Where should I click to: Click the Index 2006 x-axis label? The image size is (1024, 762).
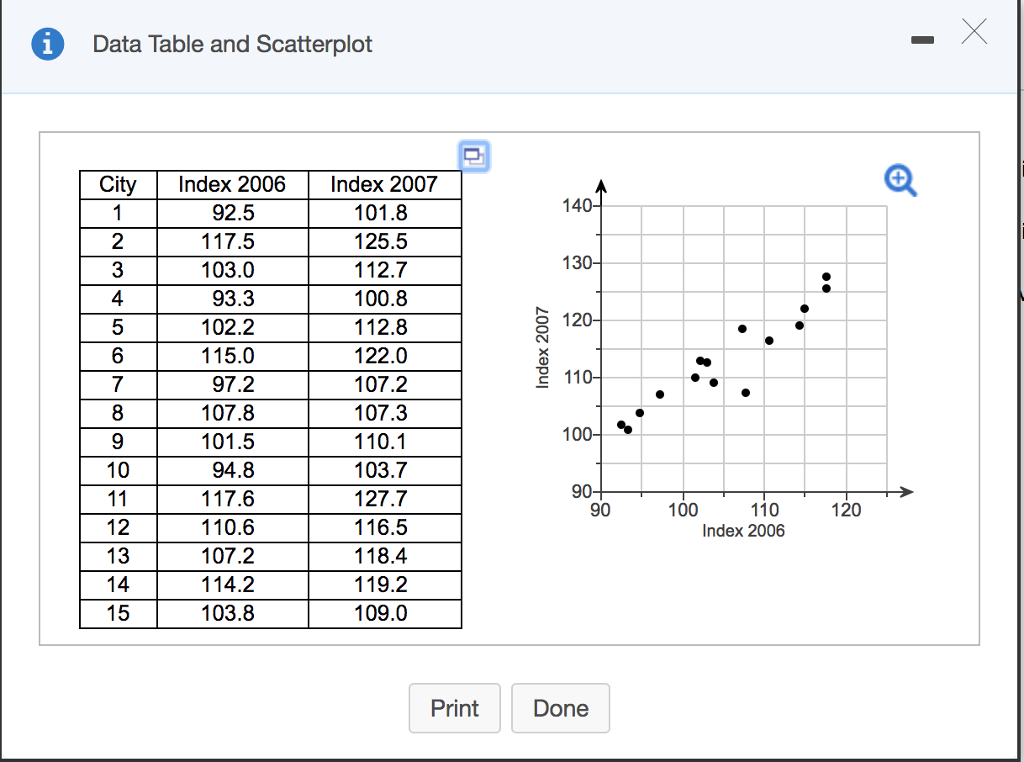[743, 531]
